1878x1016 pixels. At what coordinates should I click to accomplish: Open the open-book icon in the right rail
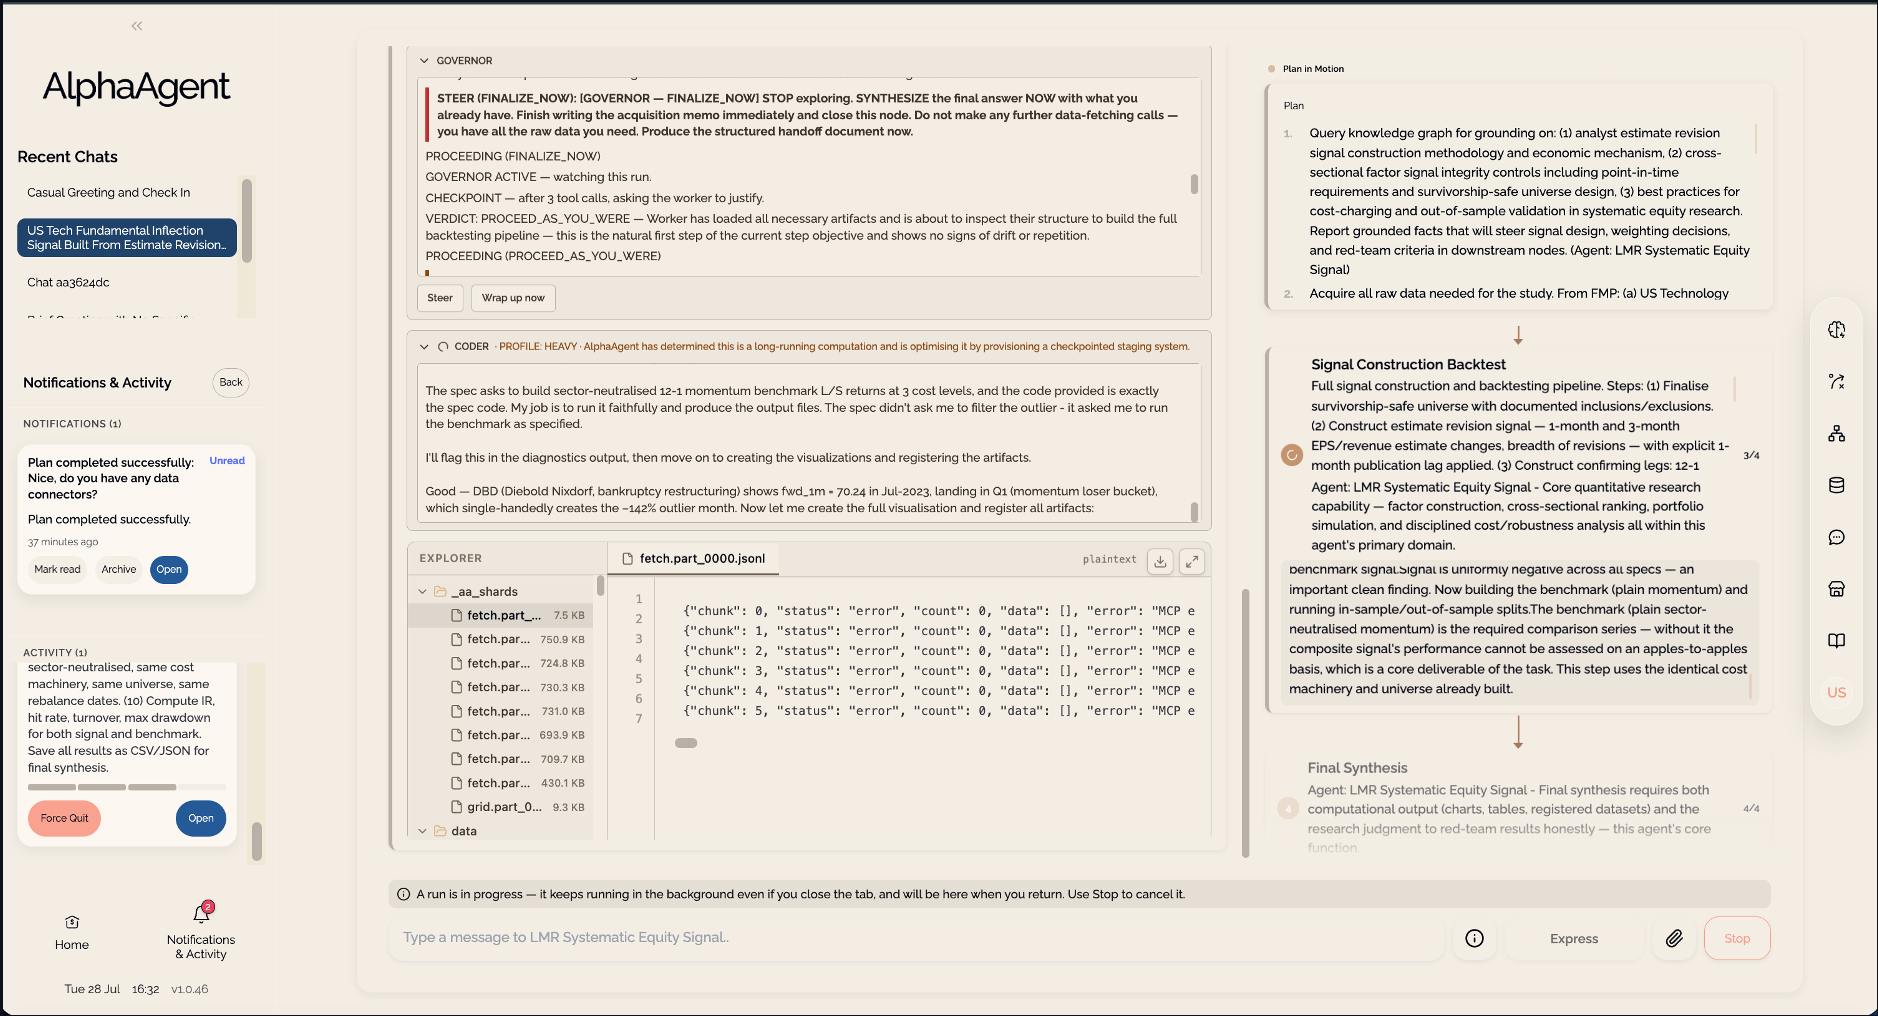1836,641
